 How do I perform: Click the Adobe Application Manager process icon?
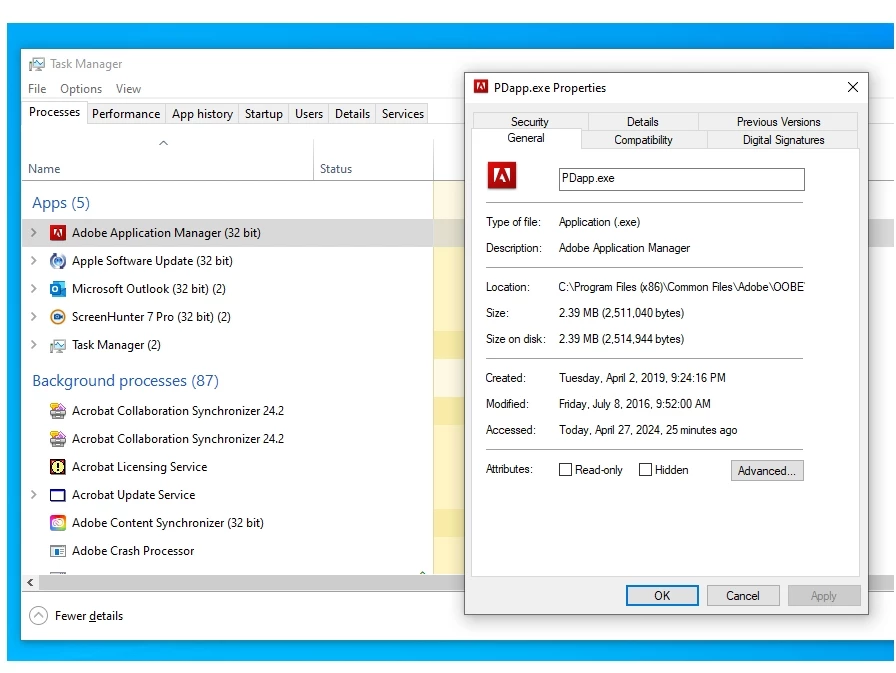(x=58, y=233)
